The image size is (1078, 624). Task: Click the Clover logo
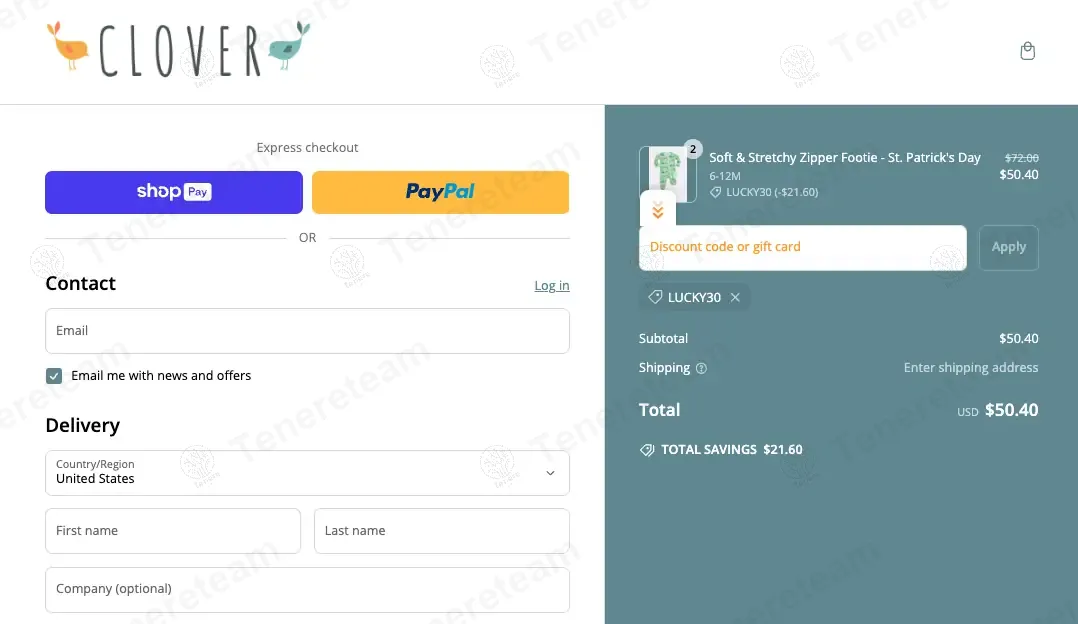click(x=179, y=49)
